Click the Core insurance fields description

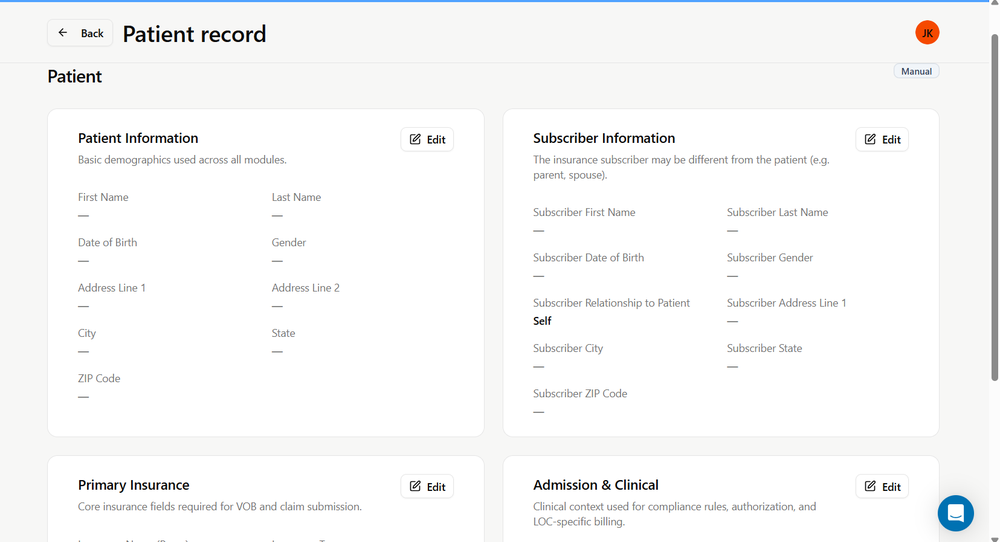tap(219, 506)
